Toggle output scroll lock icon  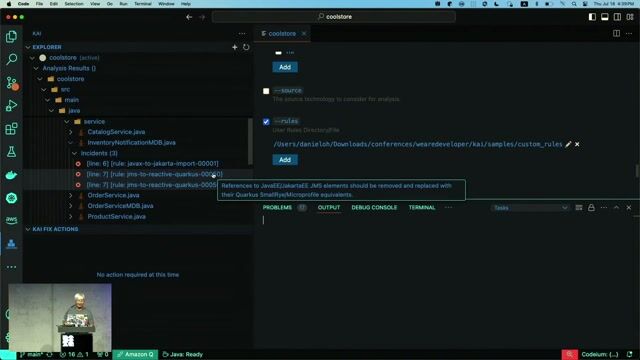point(591,208)
